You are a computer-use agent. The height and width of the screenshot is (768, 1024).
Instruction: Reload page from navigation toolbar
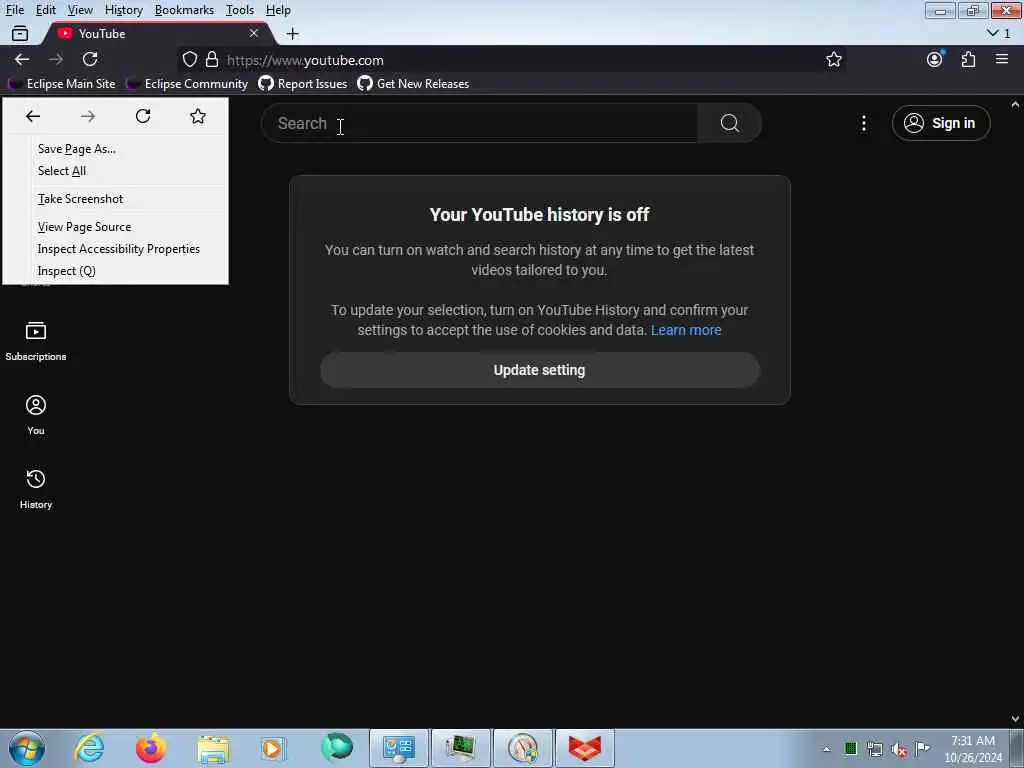coord(90,59)
